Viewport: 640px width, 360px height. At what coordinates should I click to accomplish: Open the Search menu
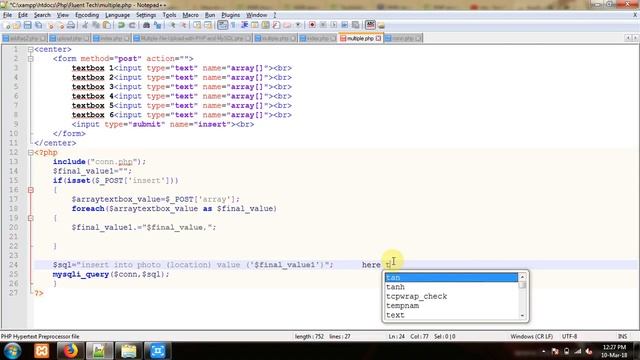(x=42, y=15)
